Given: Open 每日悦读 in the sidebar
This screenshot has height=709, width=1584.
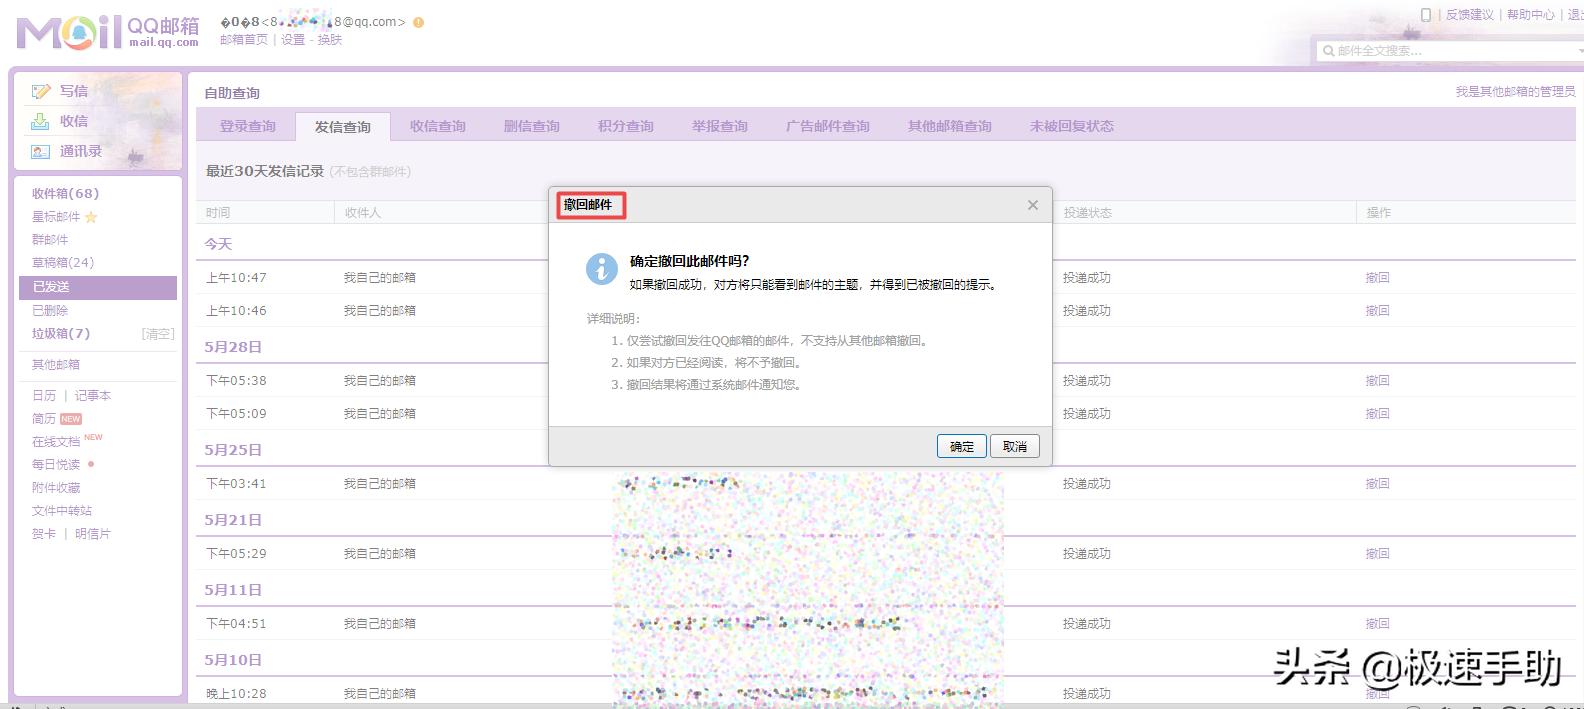Looking at the screenshot, I should pyautogui.click(x=56, y=465).
